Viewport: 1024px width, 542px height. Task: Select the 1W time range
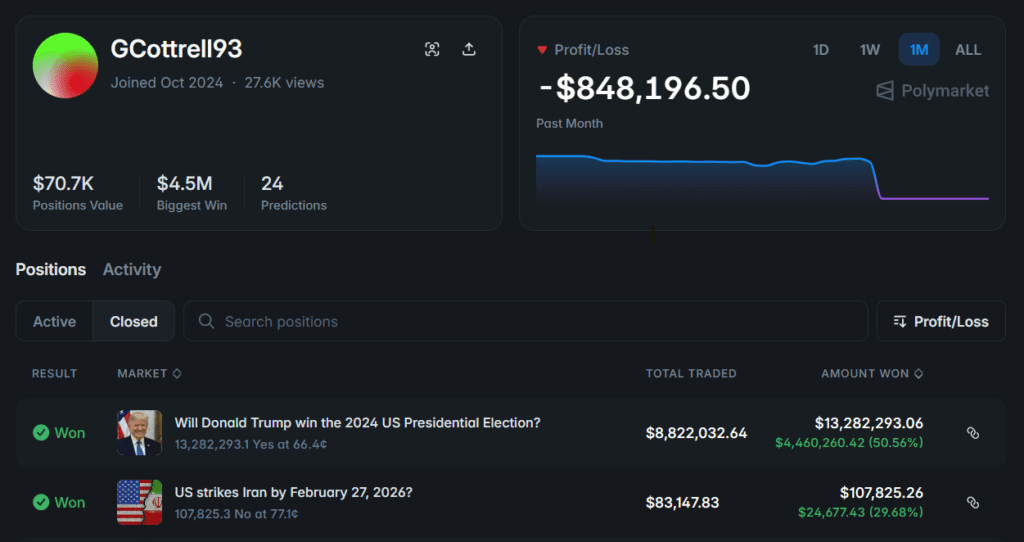coord(870,50)
